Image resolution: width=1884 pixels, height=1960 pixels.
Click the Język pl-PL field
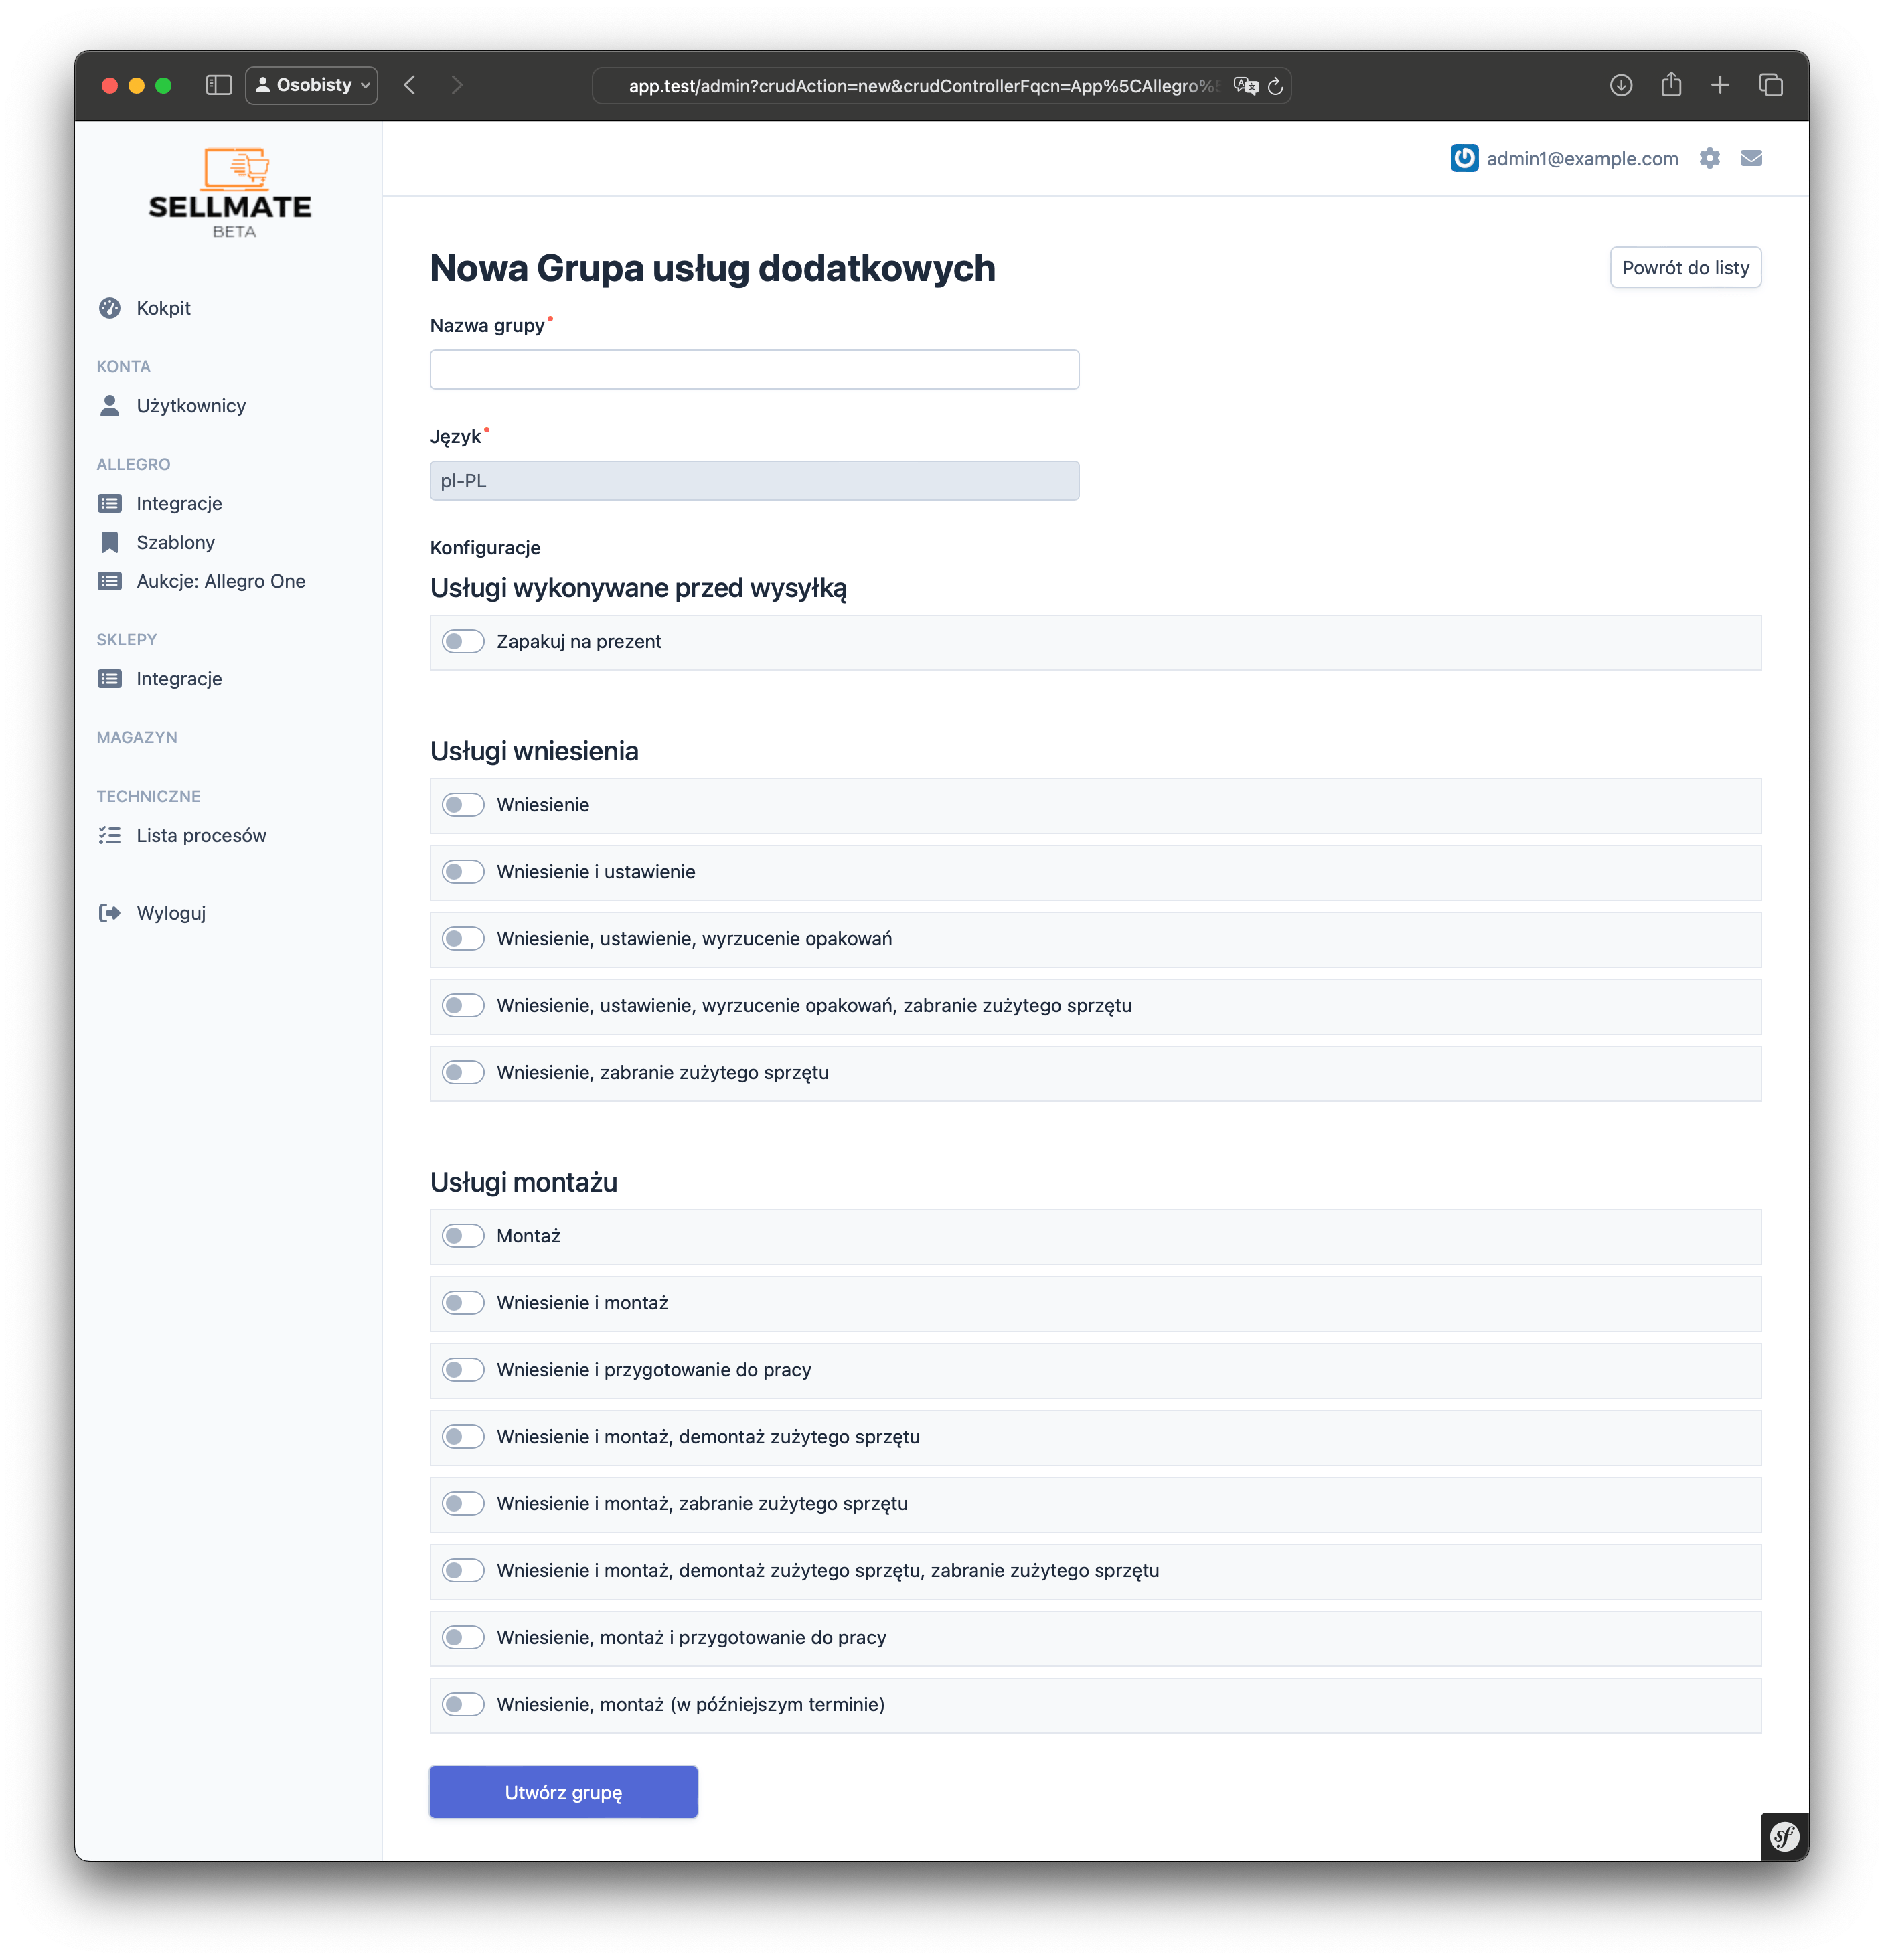[754, 481]
